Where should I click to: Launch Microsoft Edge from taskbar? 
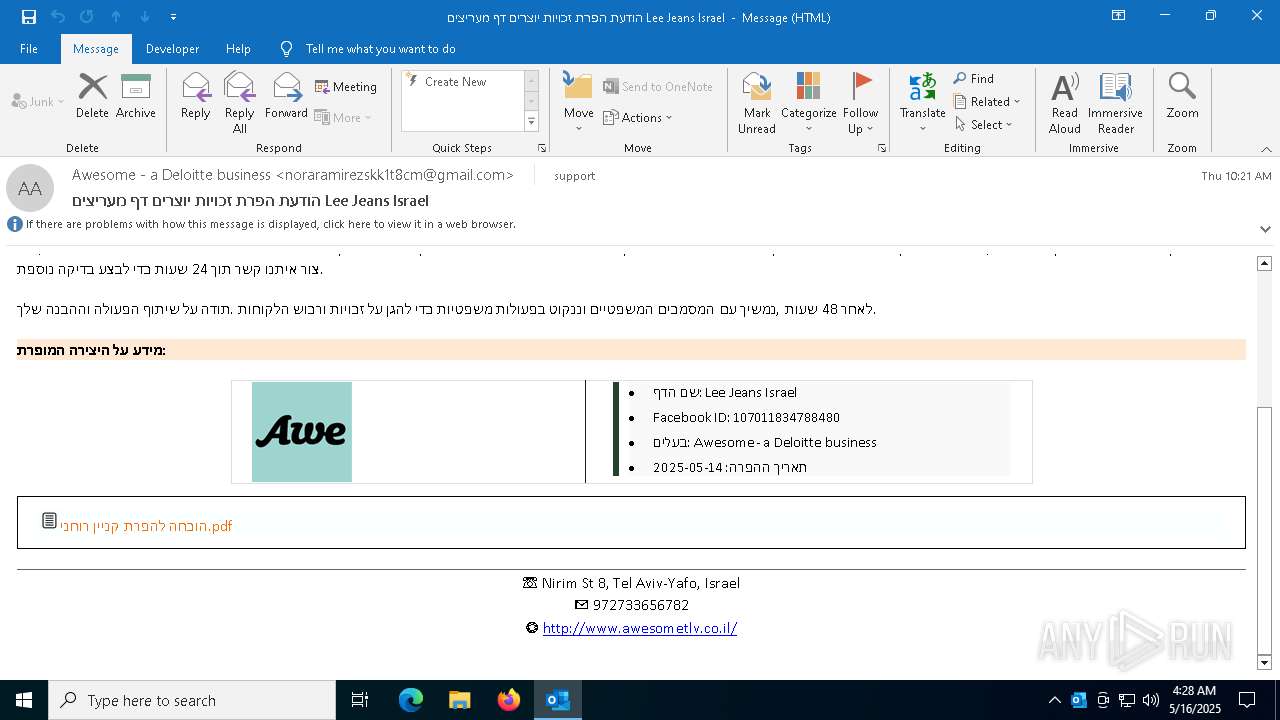[411, 700]
